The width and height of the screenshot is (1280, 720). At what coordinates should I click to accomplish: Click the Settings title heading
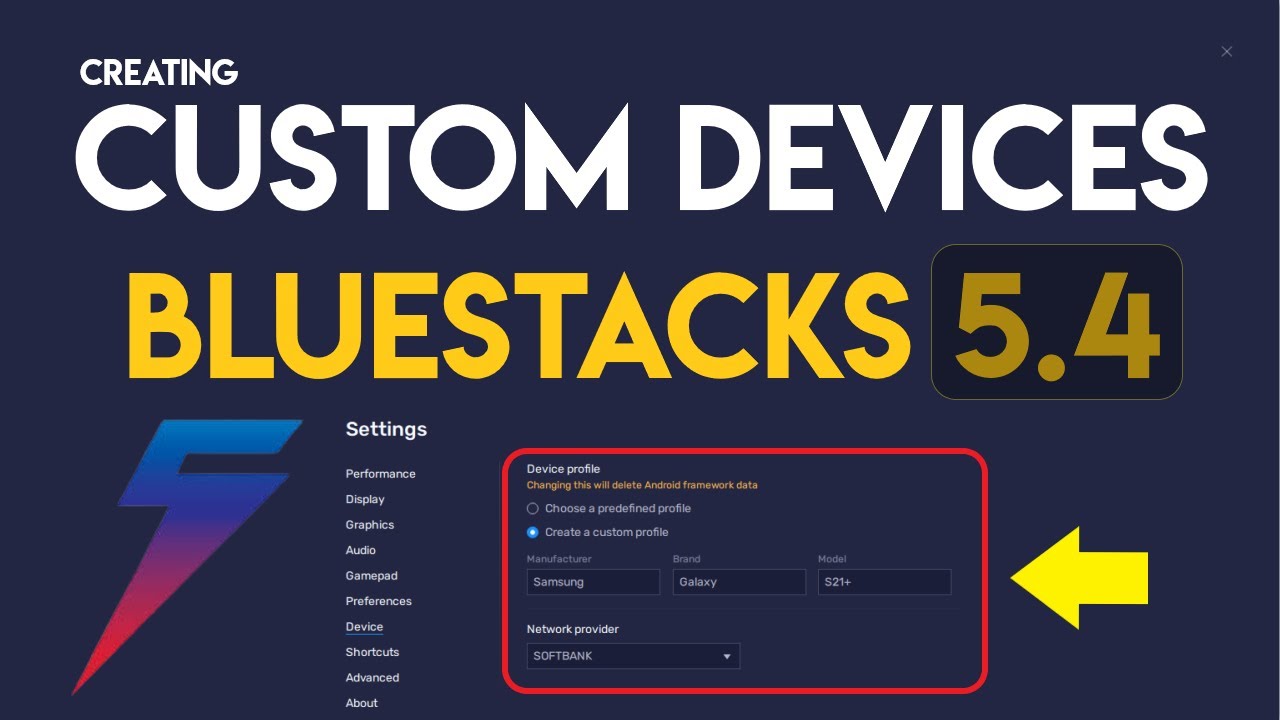tap(386, 429)
